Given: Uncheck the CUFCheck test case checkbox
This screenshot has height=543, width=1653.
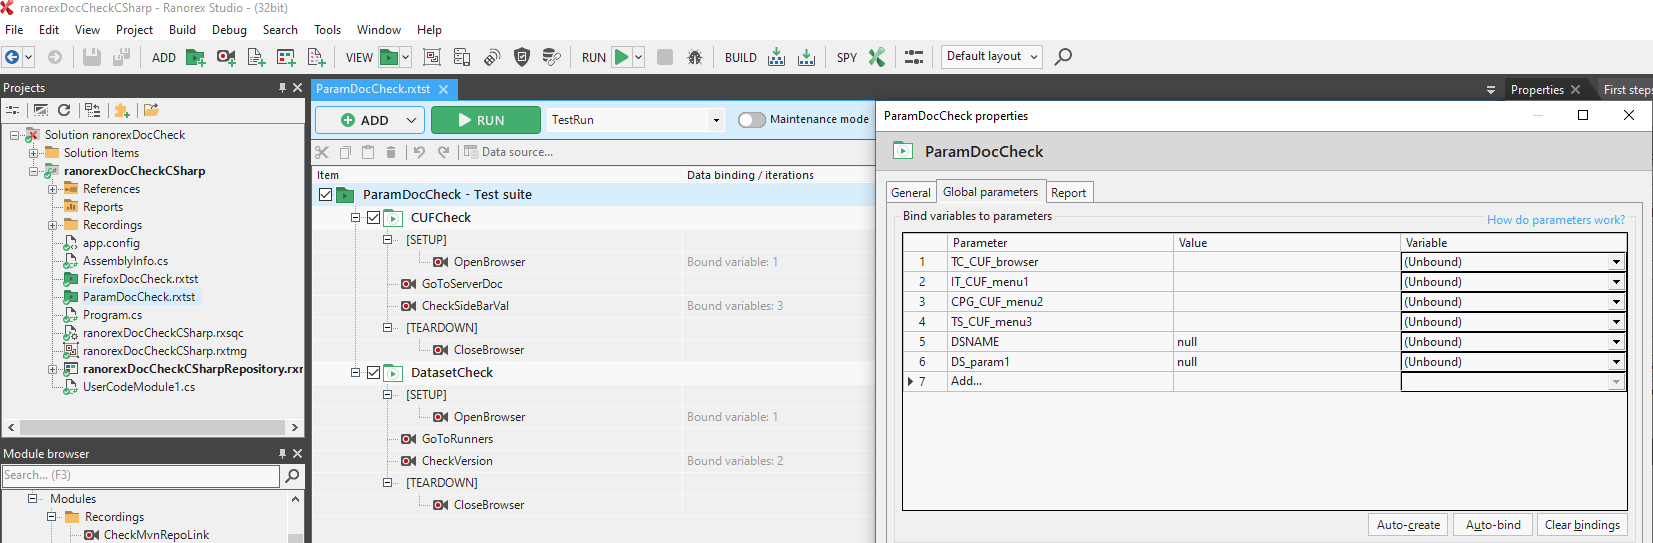Looking at the screenshot, I should [373, 218].
